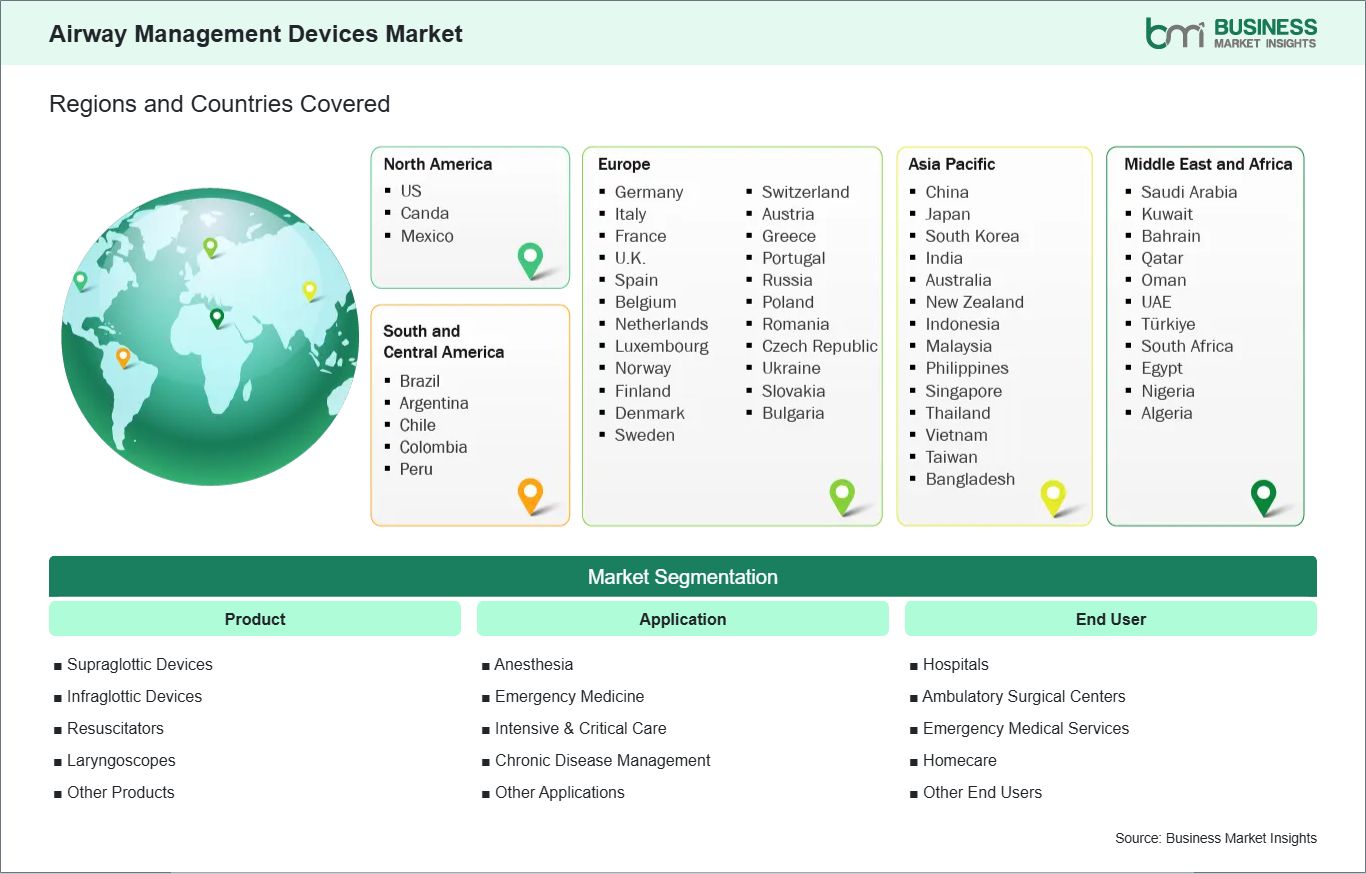Click the light green pin in Europe card

842,494
